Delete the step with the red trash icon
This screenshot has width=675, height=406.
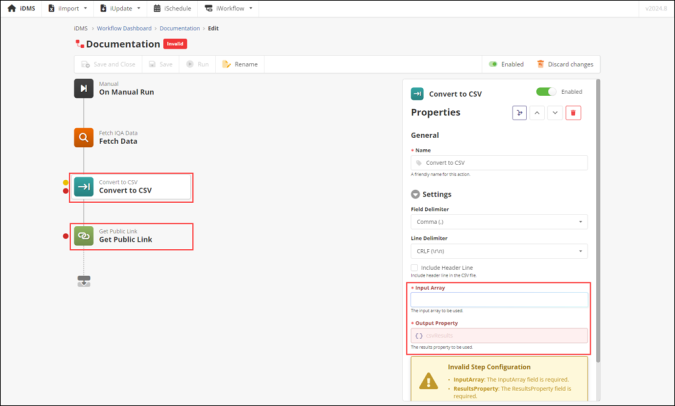point(573,113)
